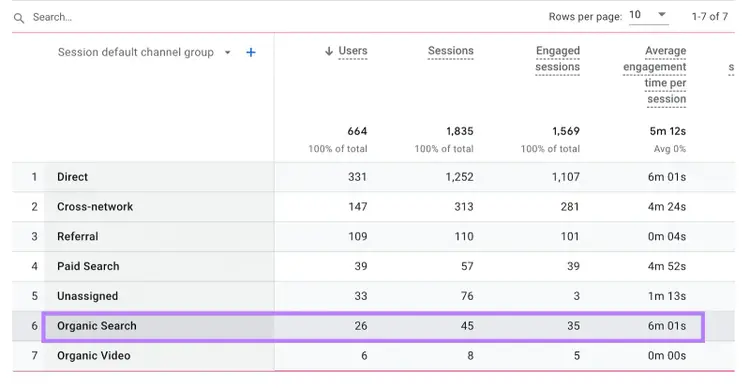Sort by Engaged sessions column header
This screenshot has height=388, width=750.
(558, 59)
